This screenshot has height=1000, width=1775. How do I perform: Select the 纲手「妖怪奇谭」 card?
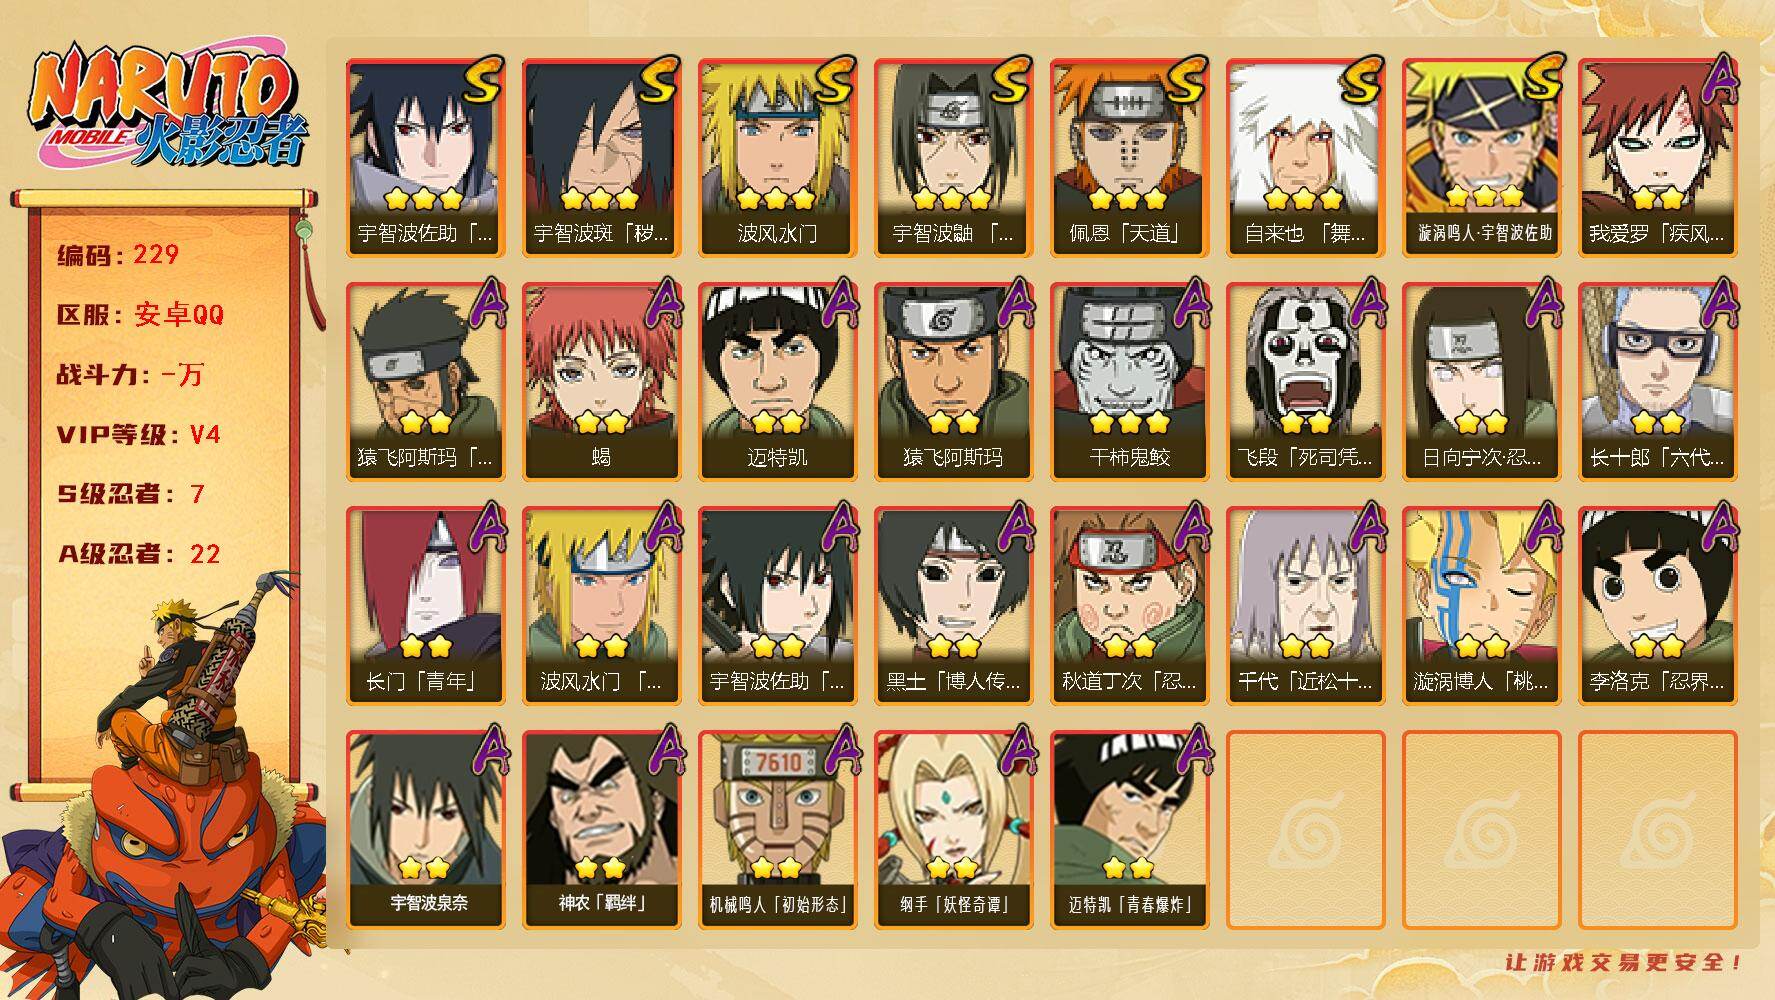point(953,829)
